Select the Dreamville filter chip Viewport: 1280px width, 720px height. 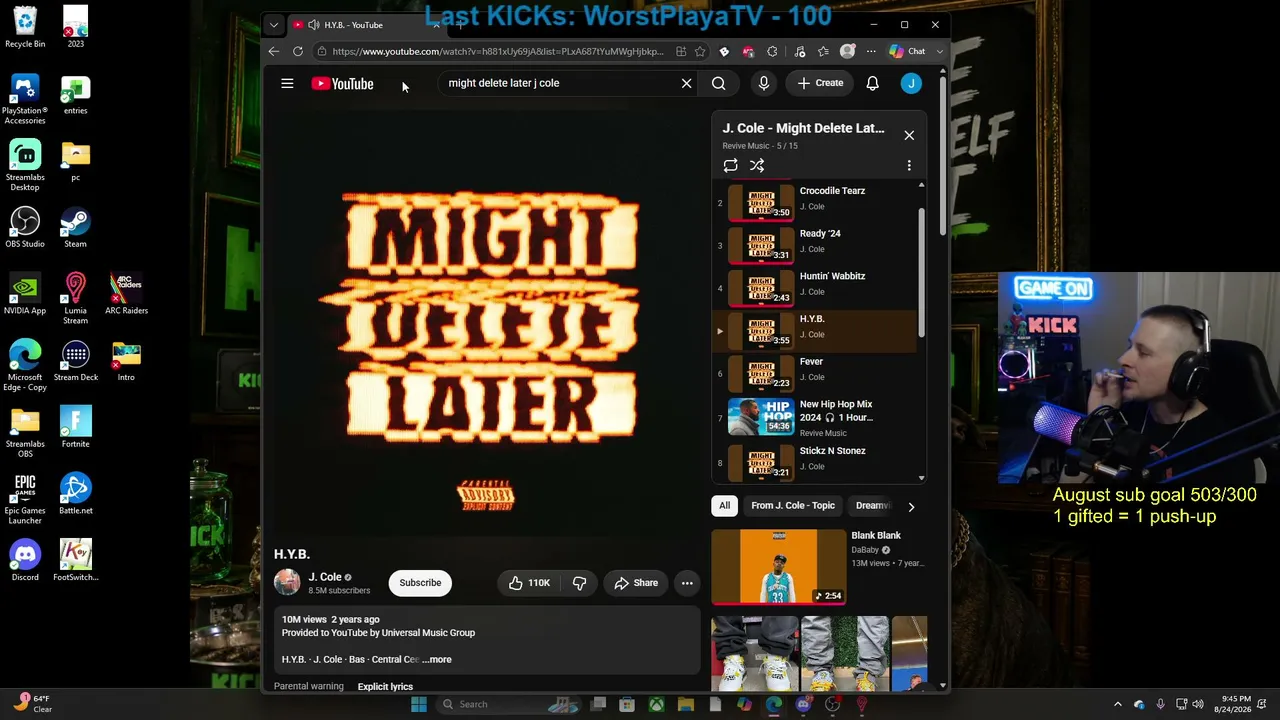pos(872,506)
